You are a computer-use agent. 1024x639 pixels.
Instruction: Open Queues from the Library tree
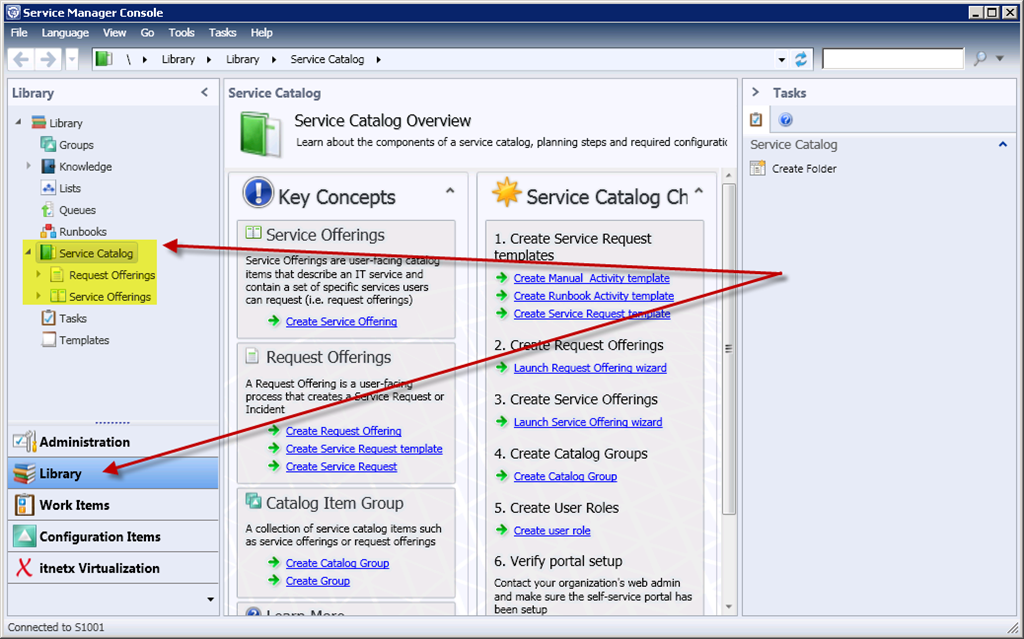[x=77, y=210]
